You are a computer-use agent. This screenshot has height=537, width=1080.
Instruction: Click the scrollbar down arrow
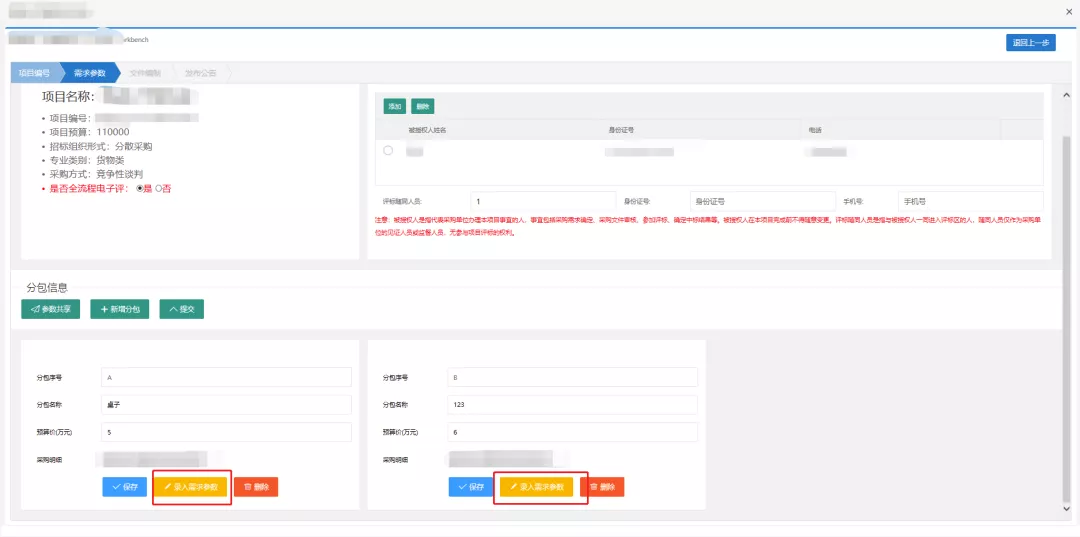(x=1064, y=509)
